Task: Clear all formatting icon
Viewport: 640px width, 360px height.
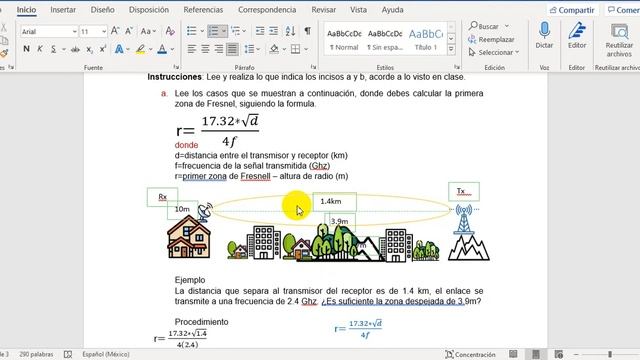Action: tap(170, 31)
